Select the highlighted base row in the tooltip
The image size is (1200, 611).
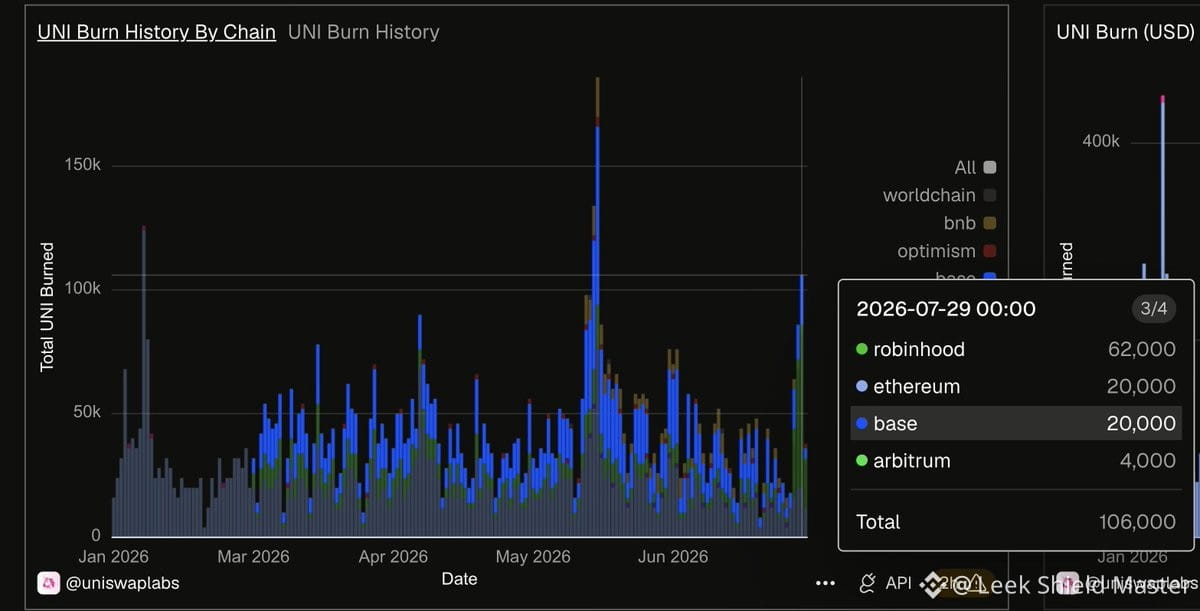(1016, 424)
